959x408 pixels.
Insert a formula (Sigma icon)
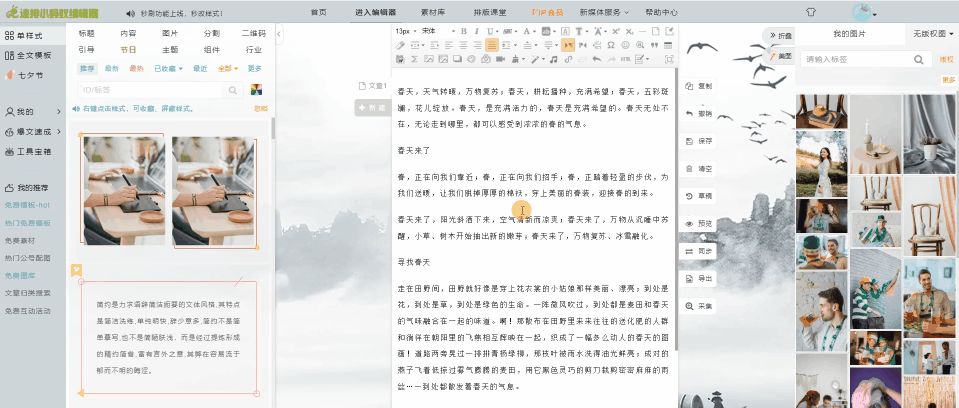pos(414,59)
